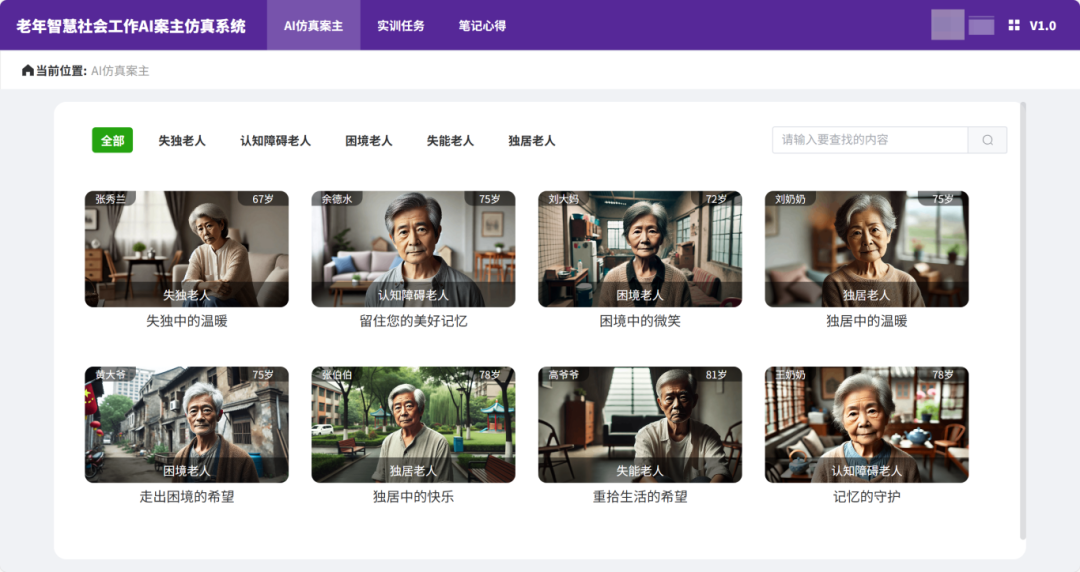Click the 走出困境的希望 case title
The height and width of the screenshot is (572, 1080).
pos(186,496)
